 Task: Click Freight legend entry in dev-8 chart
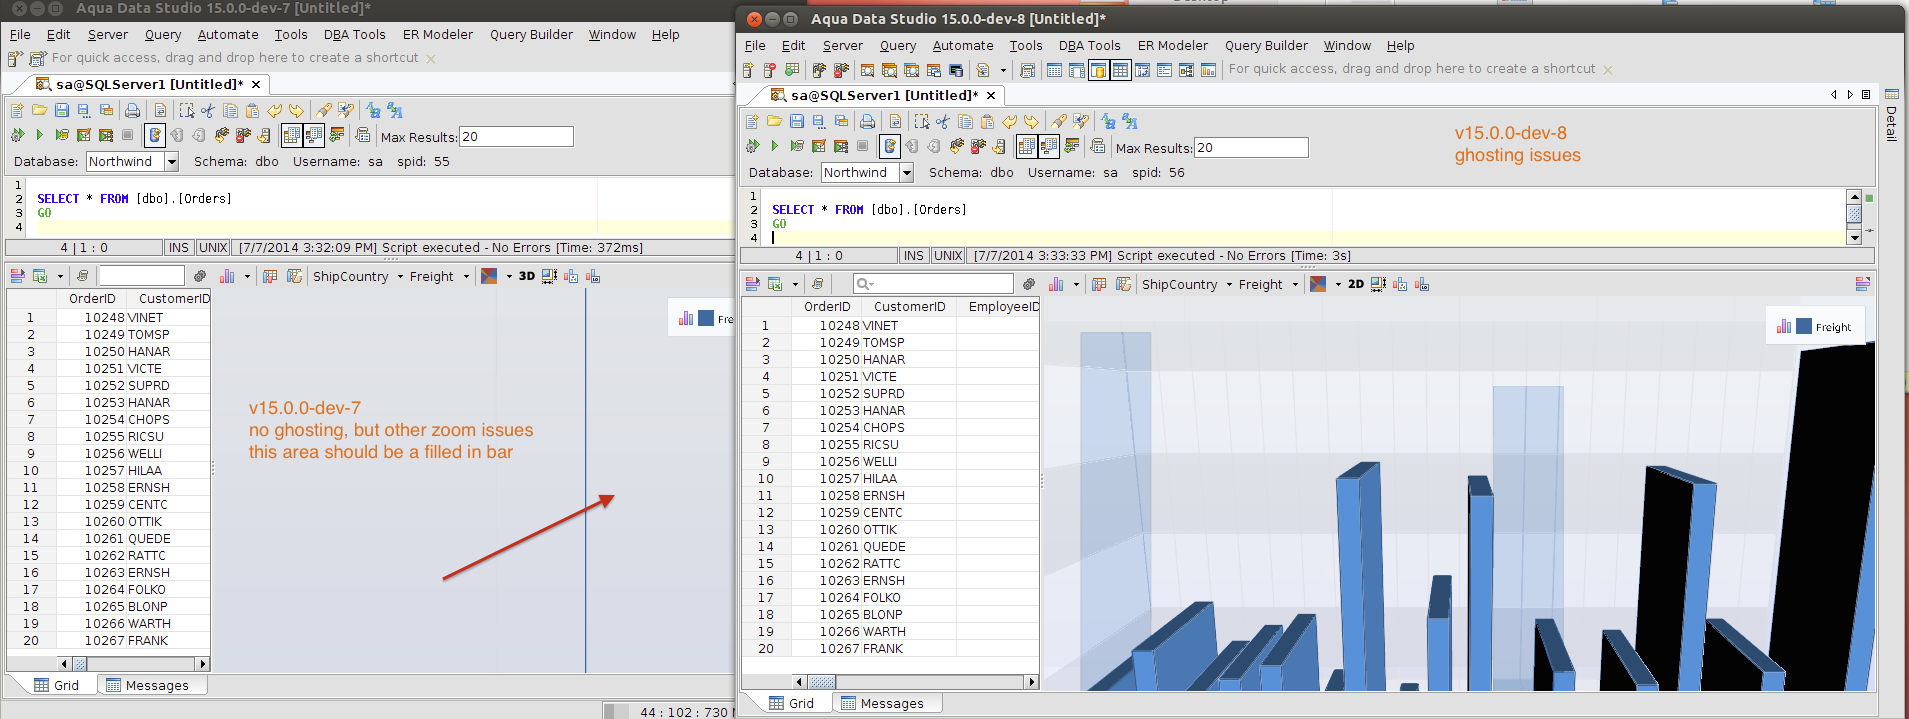tap(1815, 326)
